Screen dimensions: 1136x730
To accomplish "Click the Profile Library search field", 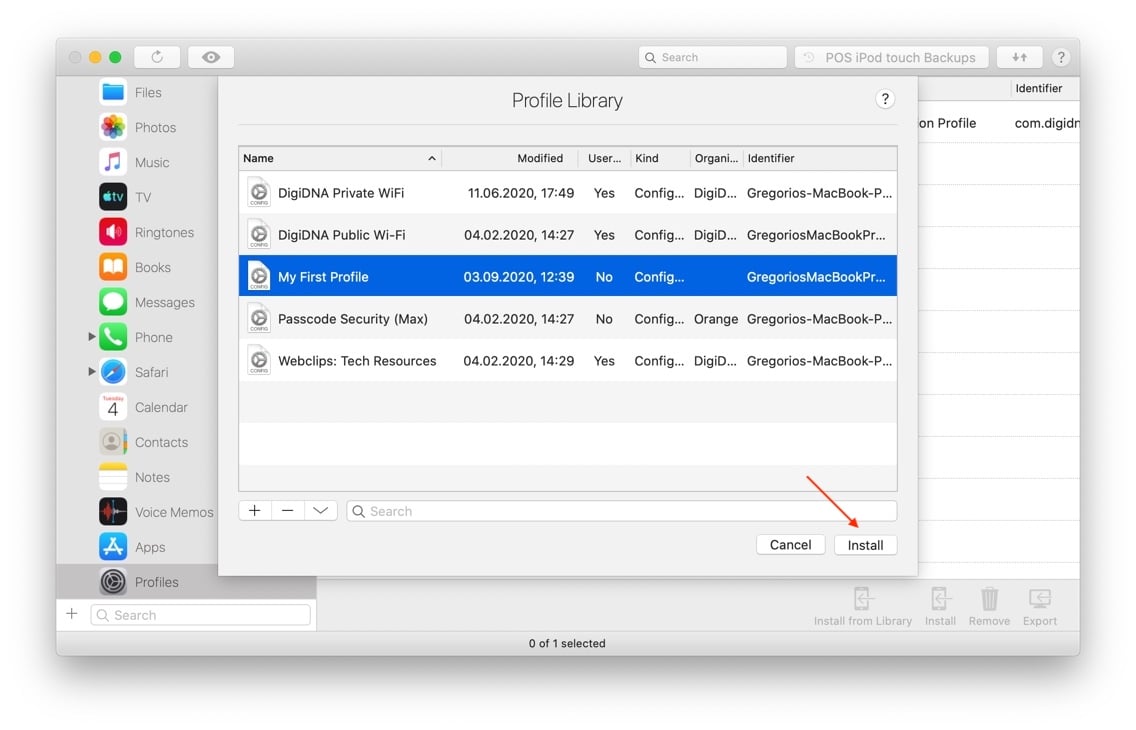I will (x=622, y=511).
